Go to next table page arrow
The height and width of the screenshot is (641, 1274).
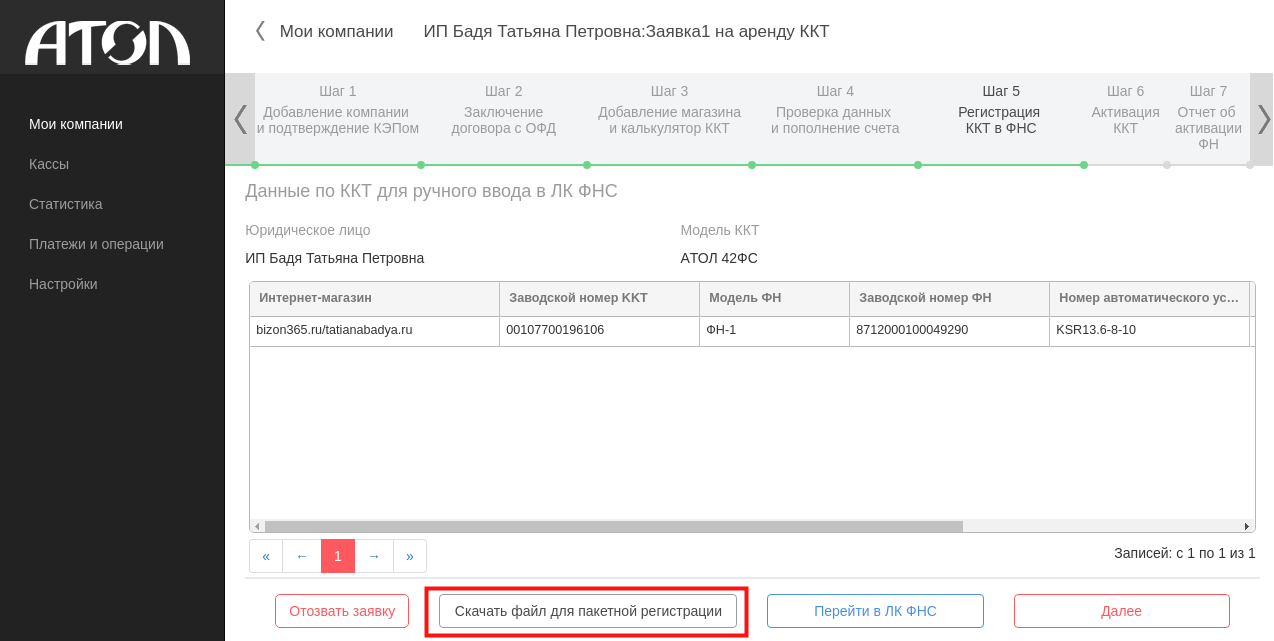[x=374, y=556]
